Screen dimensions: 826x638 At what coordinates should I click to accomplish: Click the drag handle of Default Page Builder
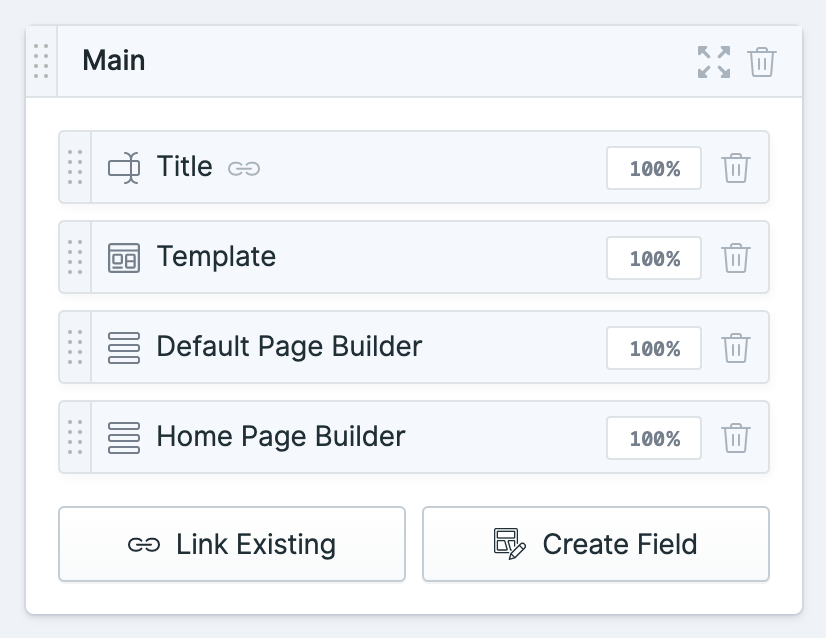coord(74,347)
